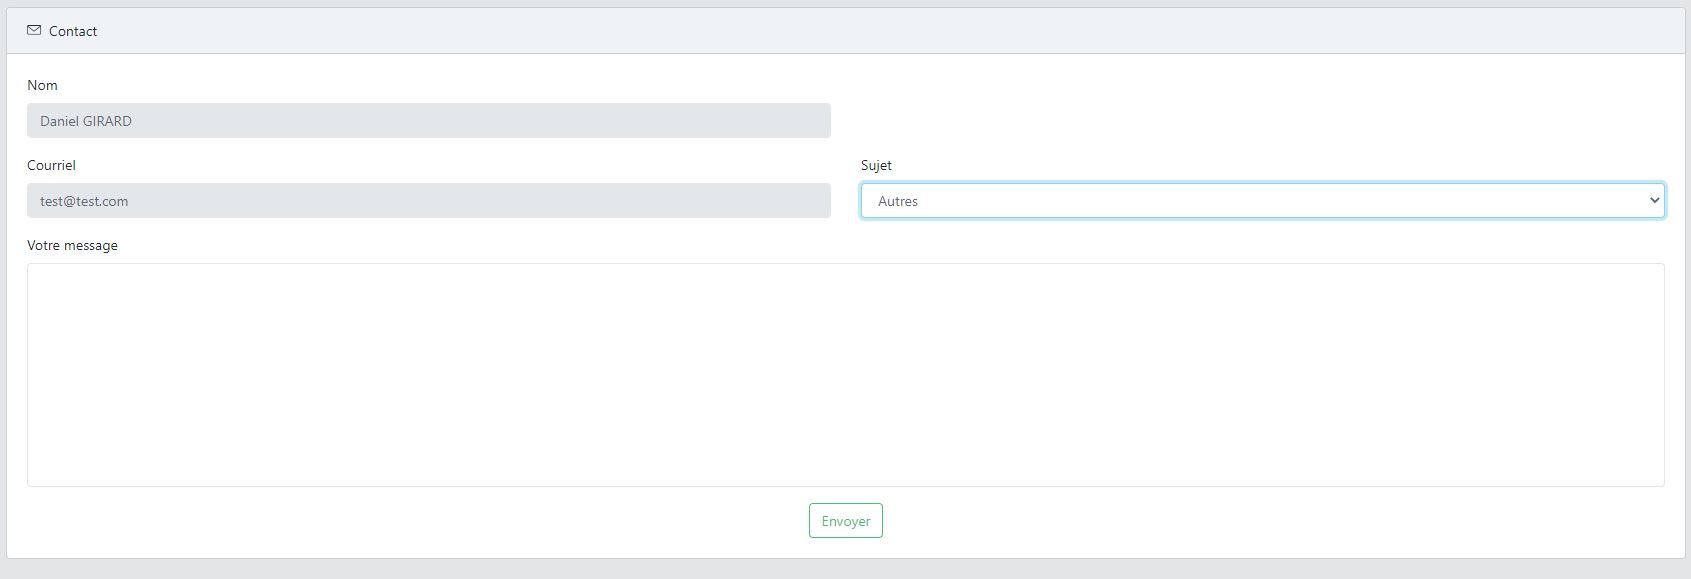Click the gray background below the panel
1691x579 pixels.
coord(846,569)
